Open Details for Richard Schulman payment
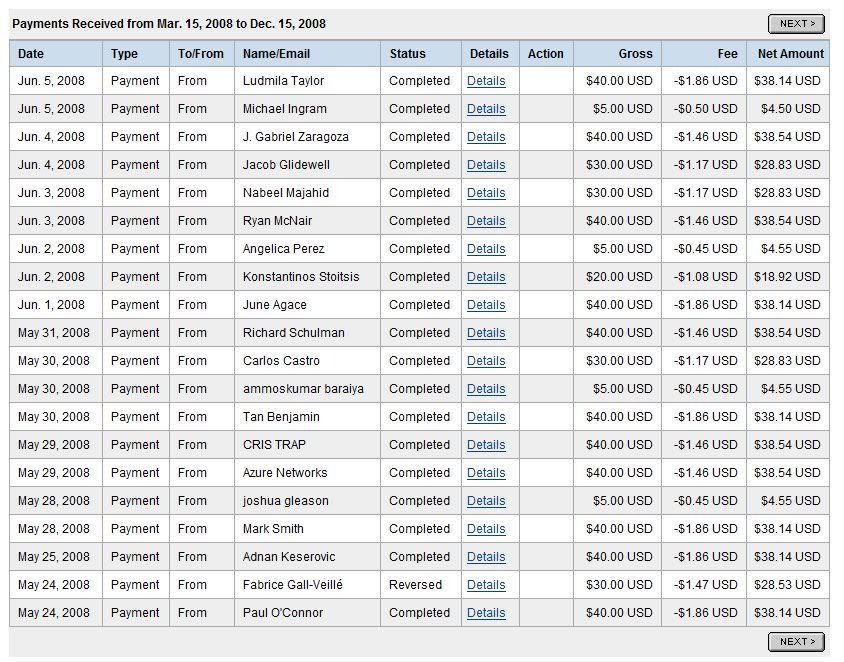Viewport: 844px width, 662px height. (486, 333)
